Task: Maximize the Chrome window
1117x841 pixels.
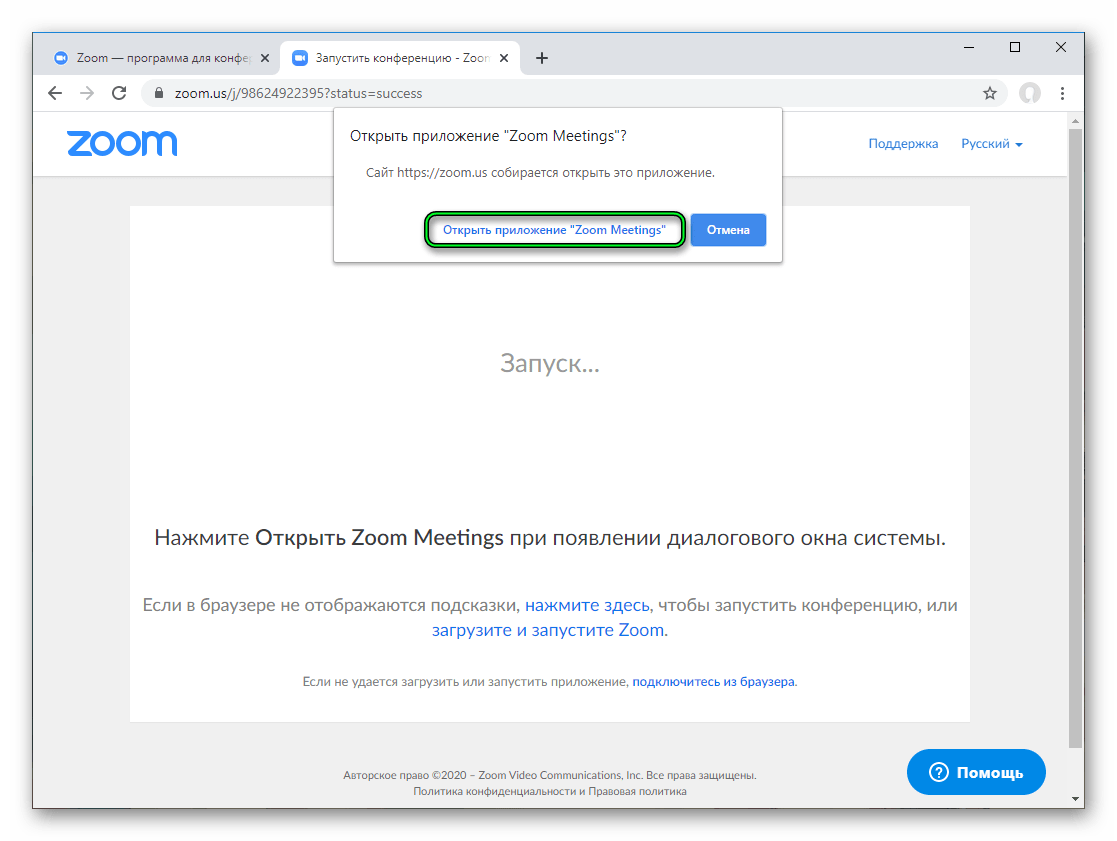Action: [x=1015, y=48]
